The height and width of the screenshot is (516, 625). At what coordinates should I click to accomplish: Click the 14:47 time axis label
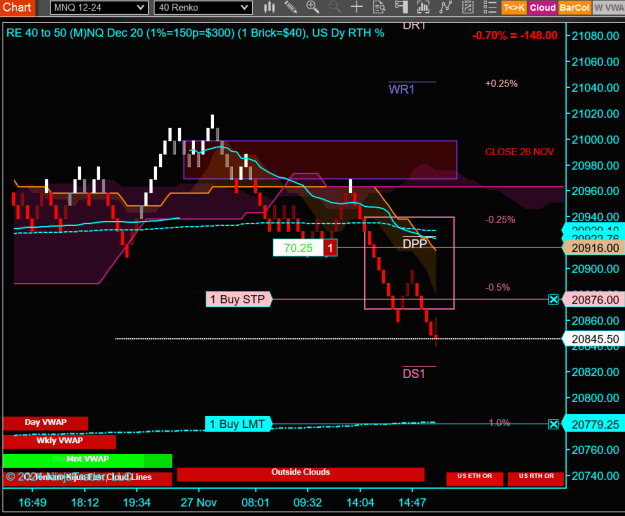(412, 502)
